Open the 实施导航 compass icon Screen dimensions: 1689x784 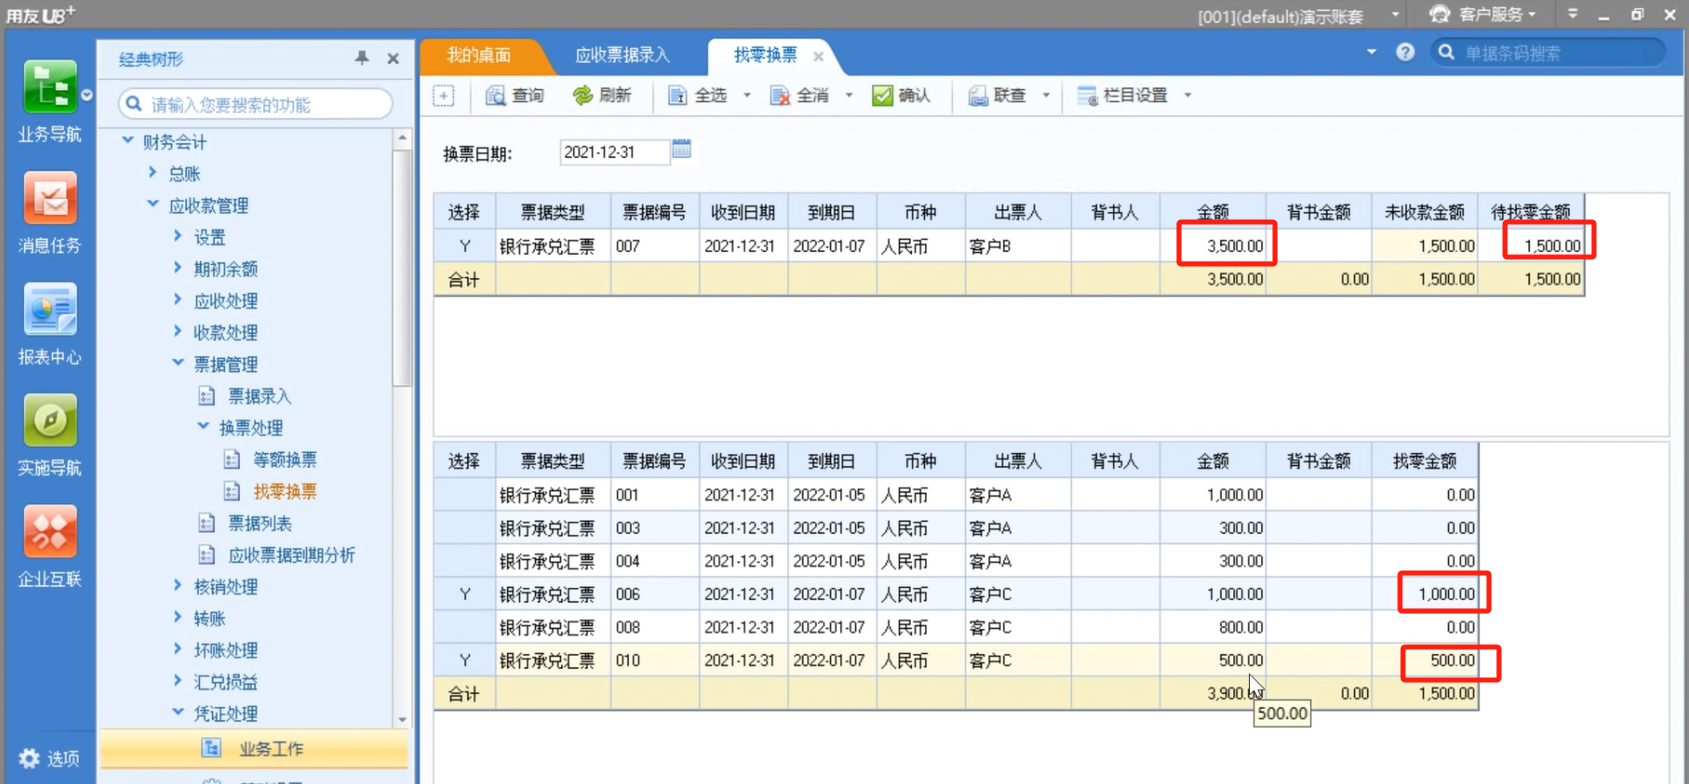pos(49,421)
